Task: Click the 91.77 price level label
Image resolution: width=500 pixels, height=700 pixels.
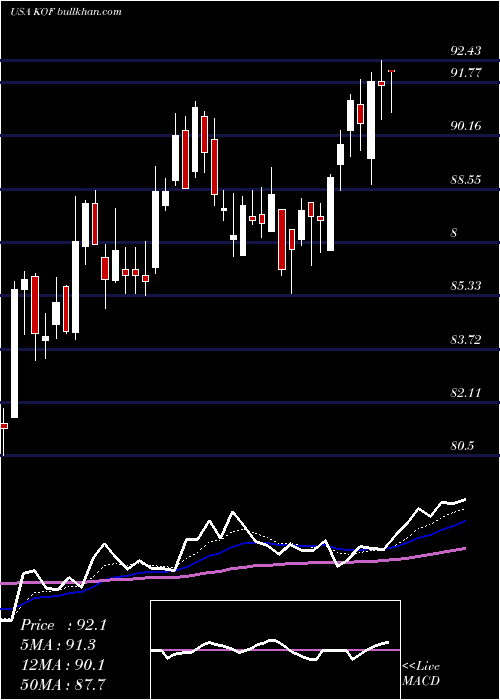Action: tap(466, 72)
